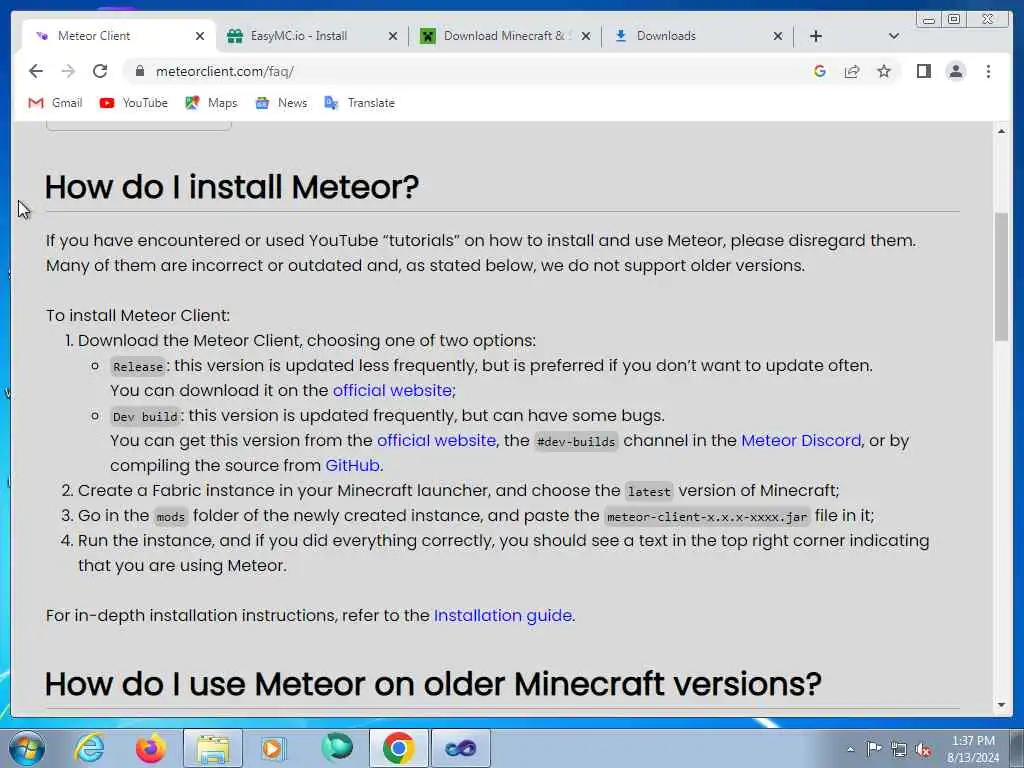The width and height of the screenshot is (1024, 768).
Task: Click the forward navigation arrow
Action: pyautogui.click(x=68, y=71)
